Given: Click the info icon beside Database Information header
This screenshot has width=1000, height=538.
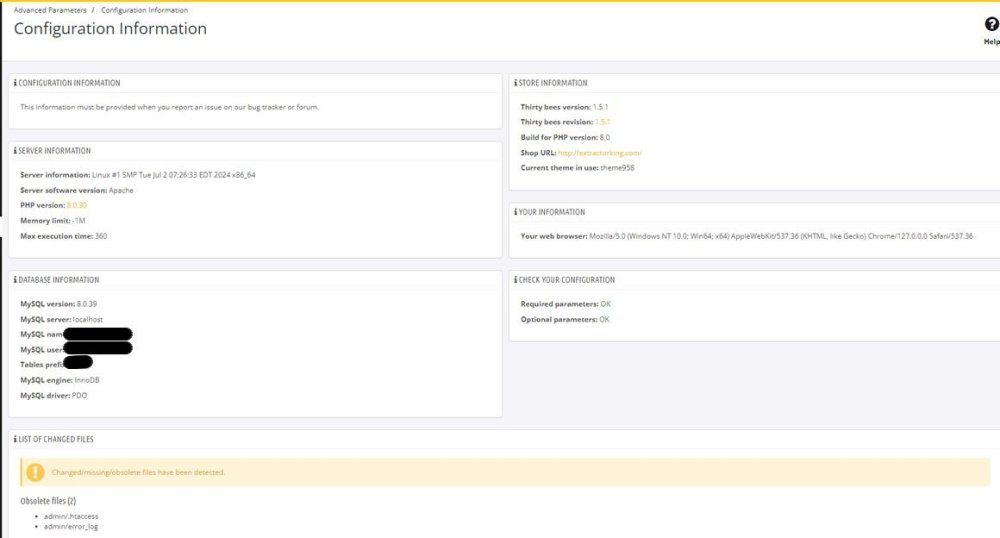Looking at the screenshot, I should tap(15, 280).
